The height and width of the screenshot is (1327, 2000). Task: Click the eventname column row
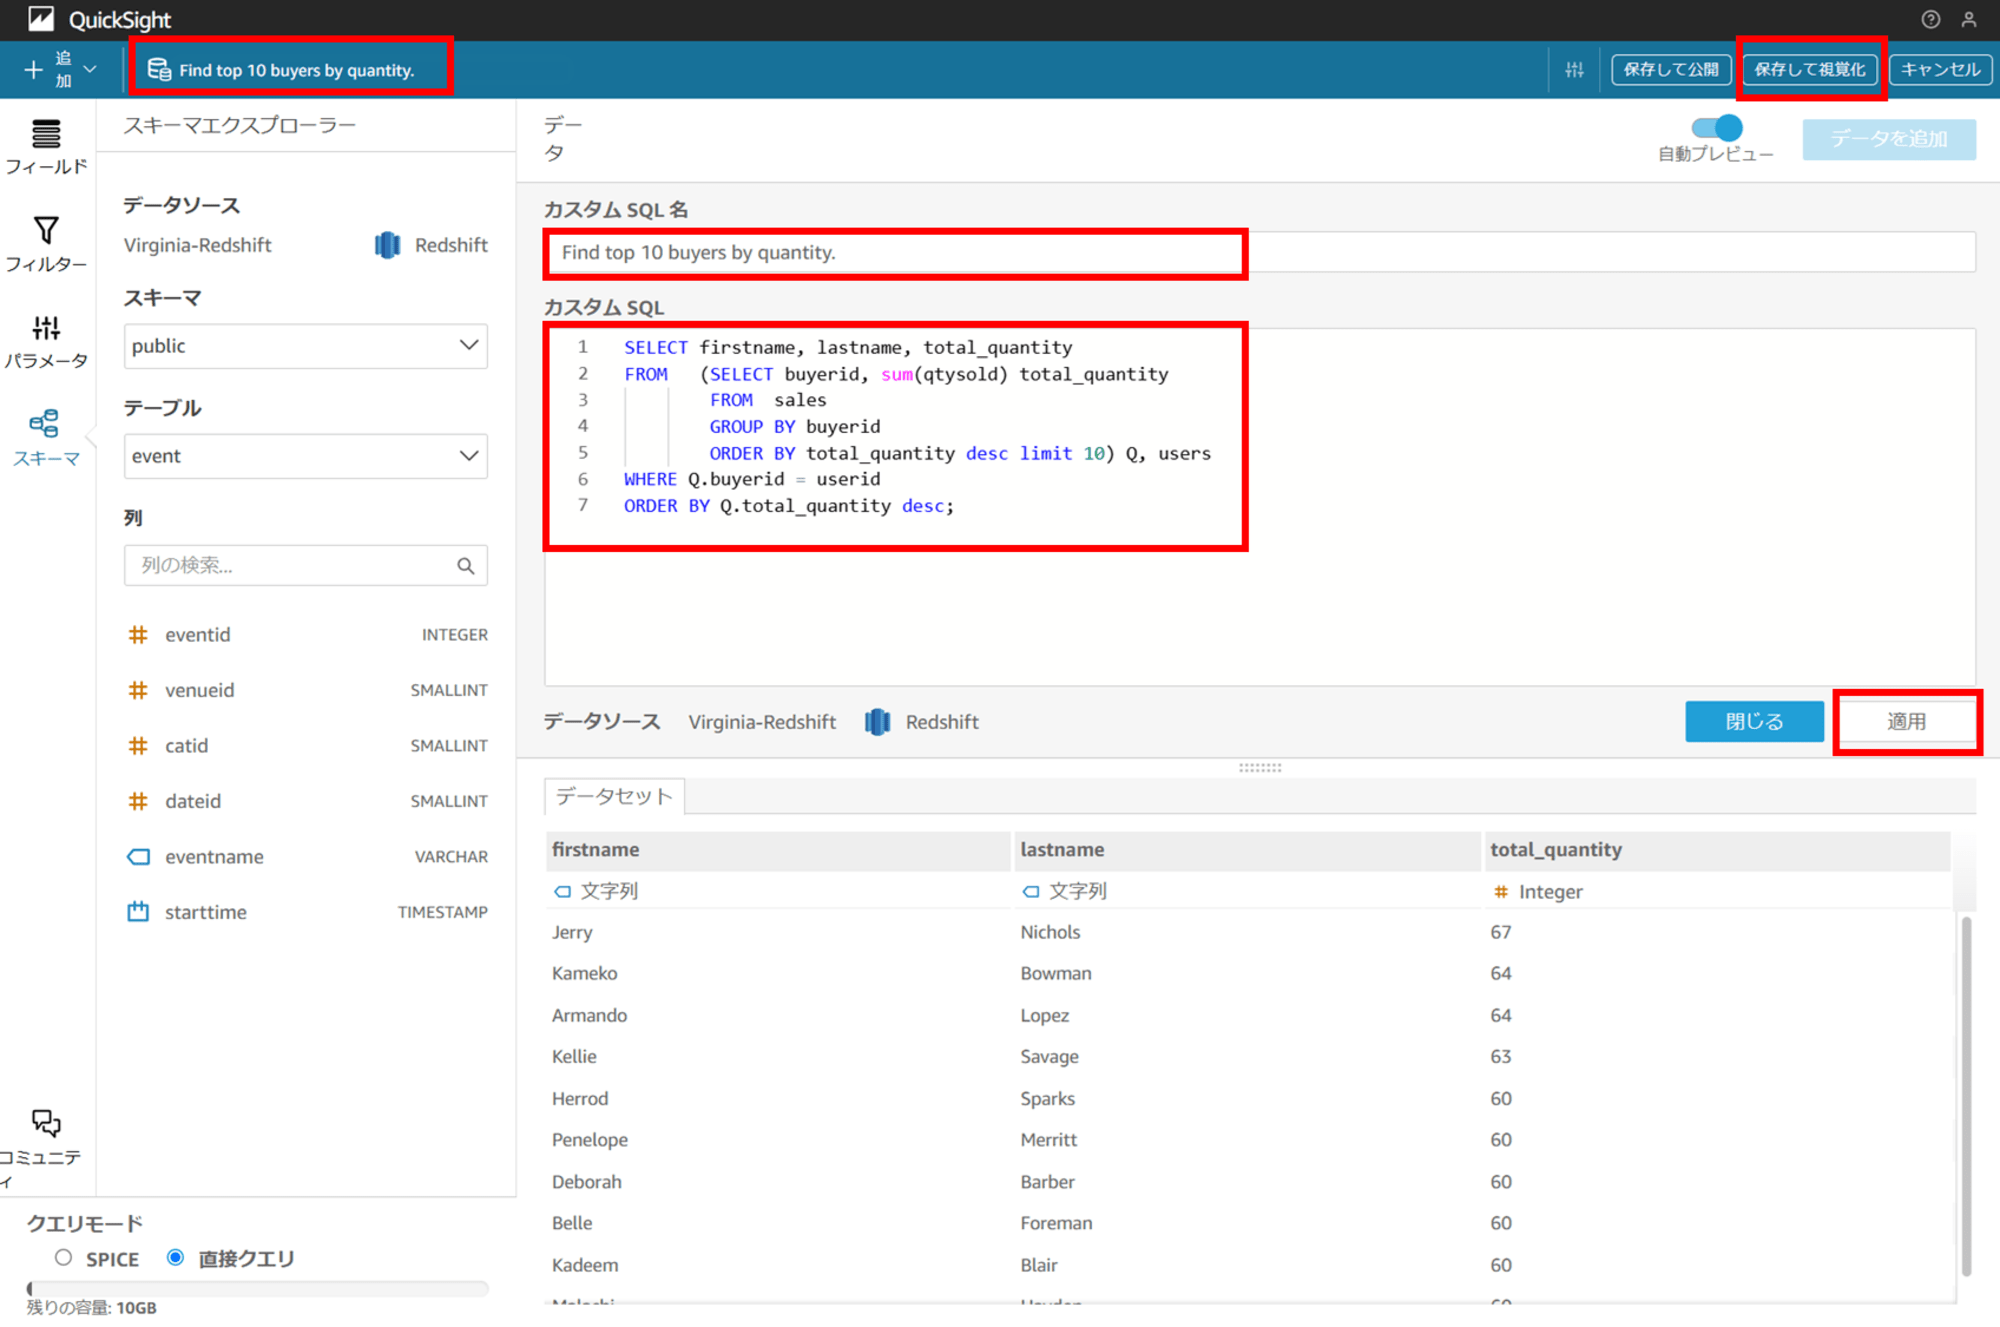[306, 857]
